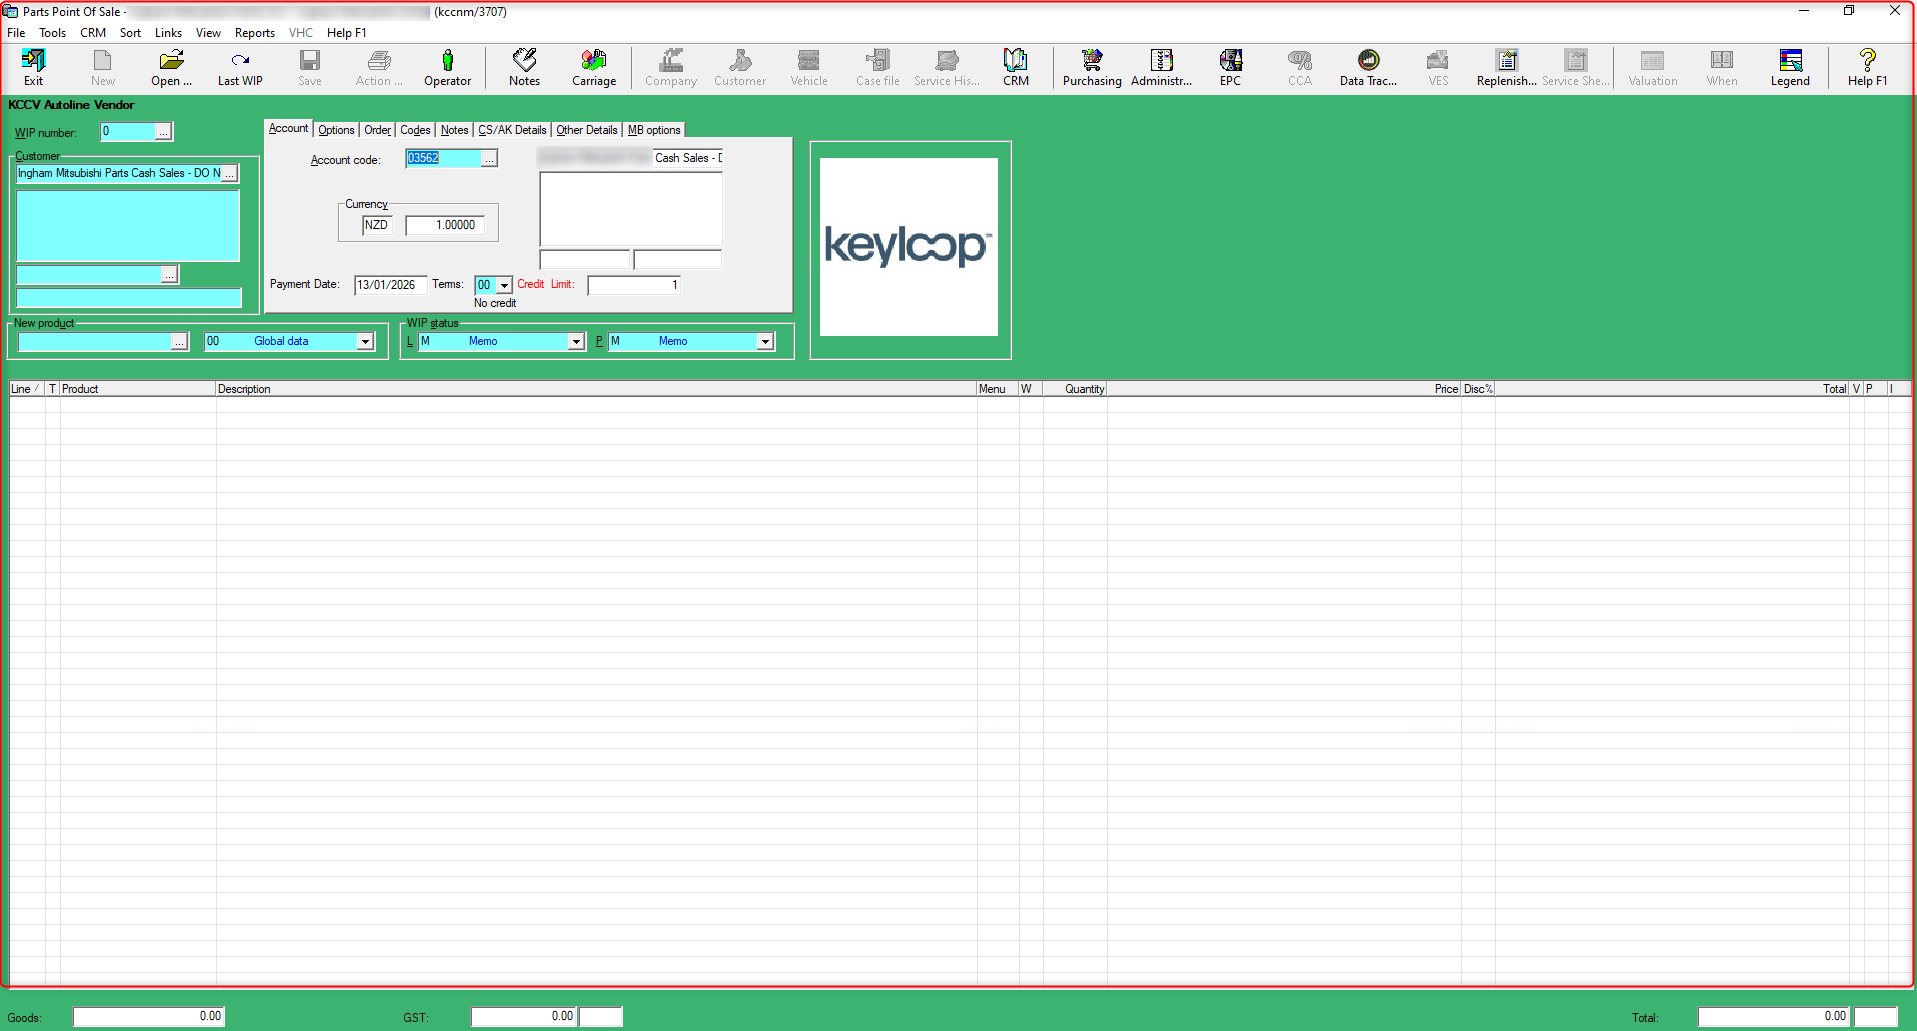Select the Operator toolbar icon
Viewport: 1917px width, 1031px height.
point(447,68)
